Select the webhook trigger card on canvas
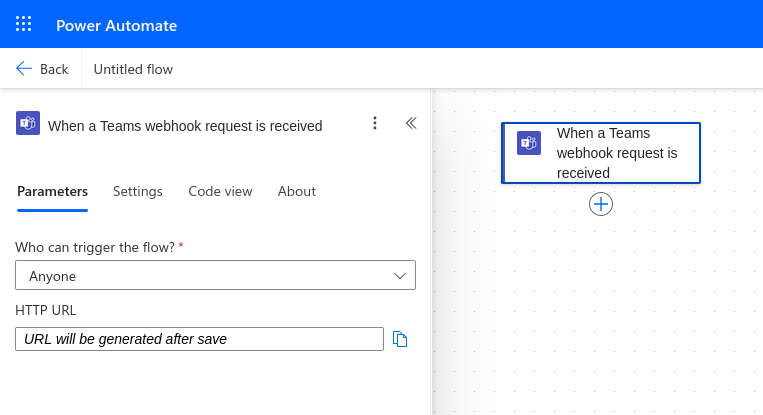 (601, 153)
